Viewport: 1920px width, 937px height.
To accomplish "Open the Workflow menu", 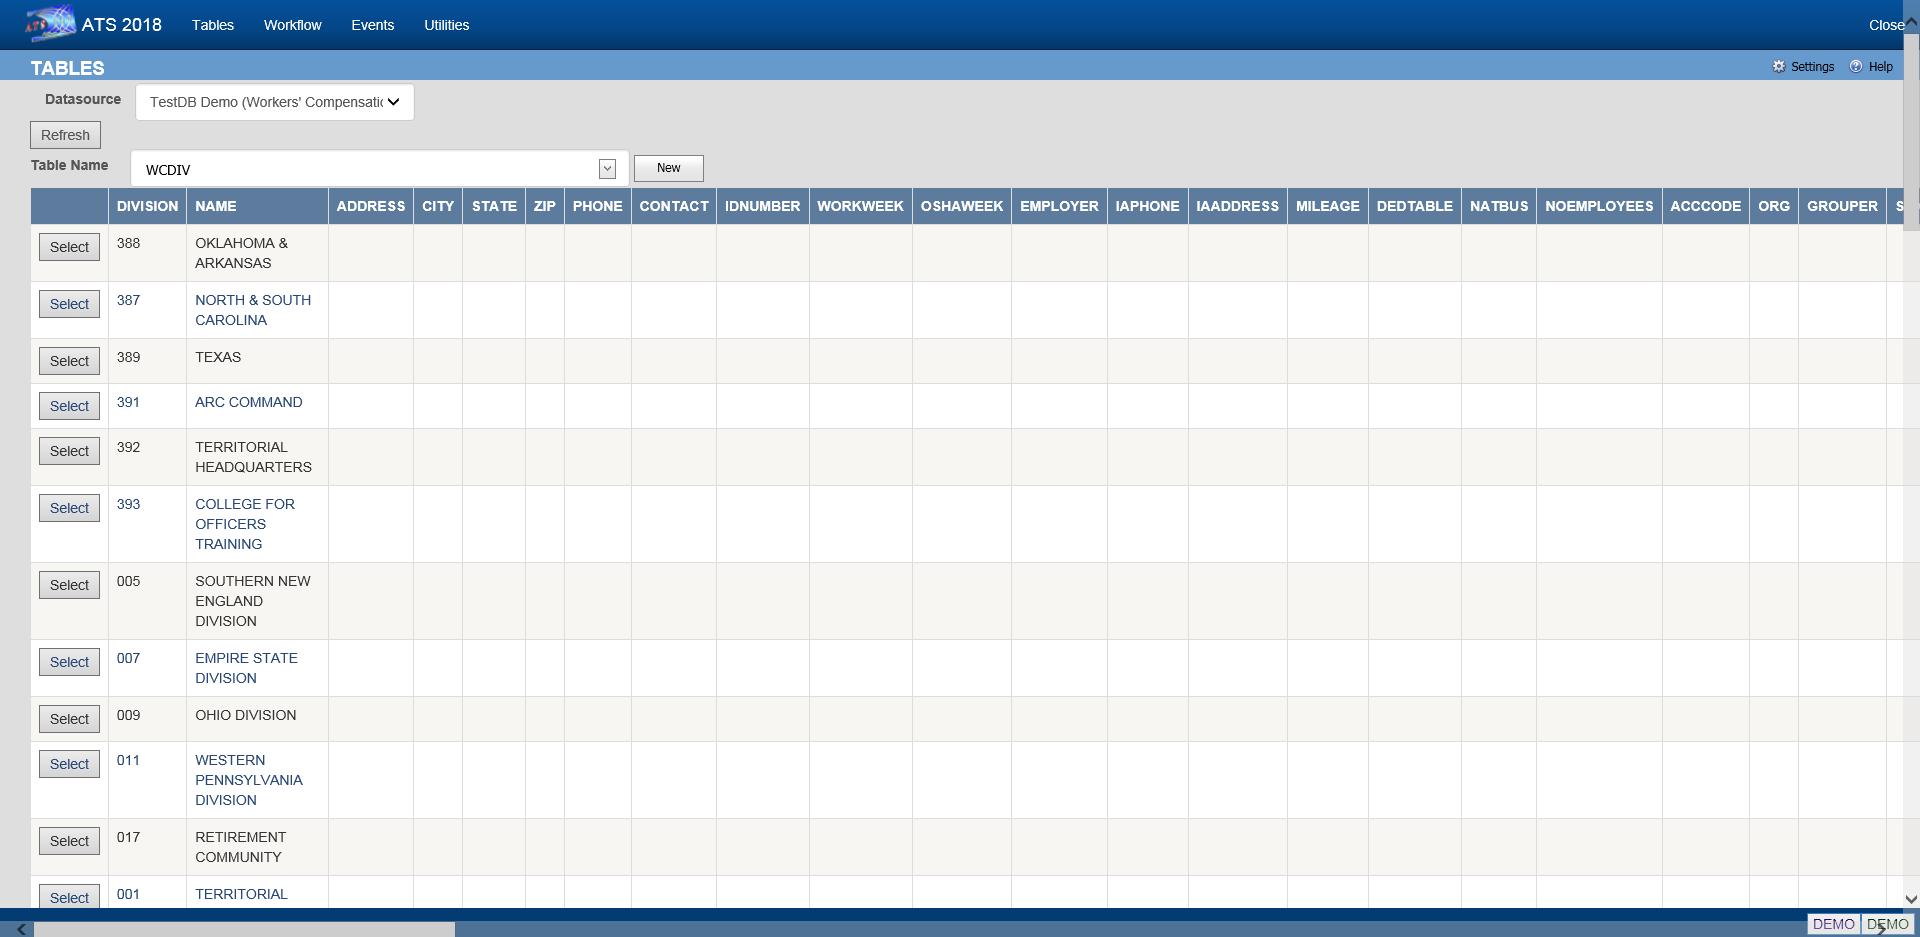I will click(292, 25).
